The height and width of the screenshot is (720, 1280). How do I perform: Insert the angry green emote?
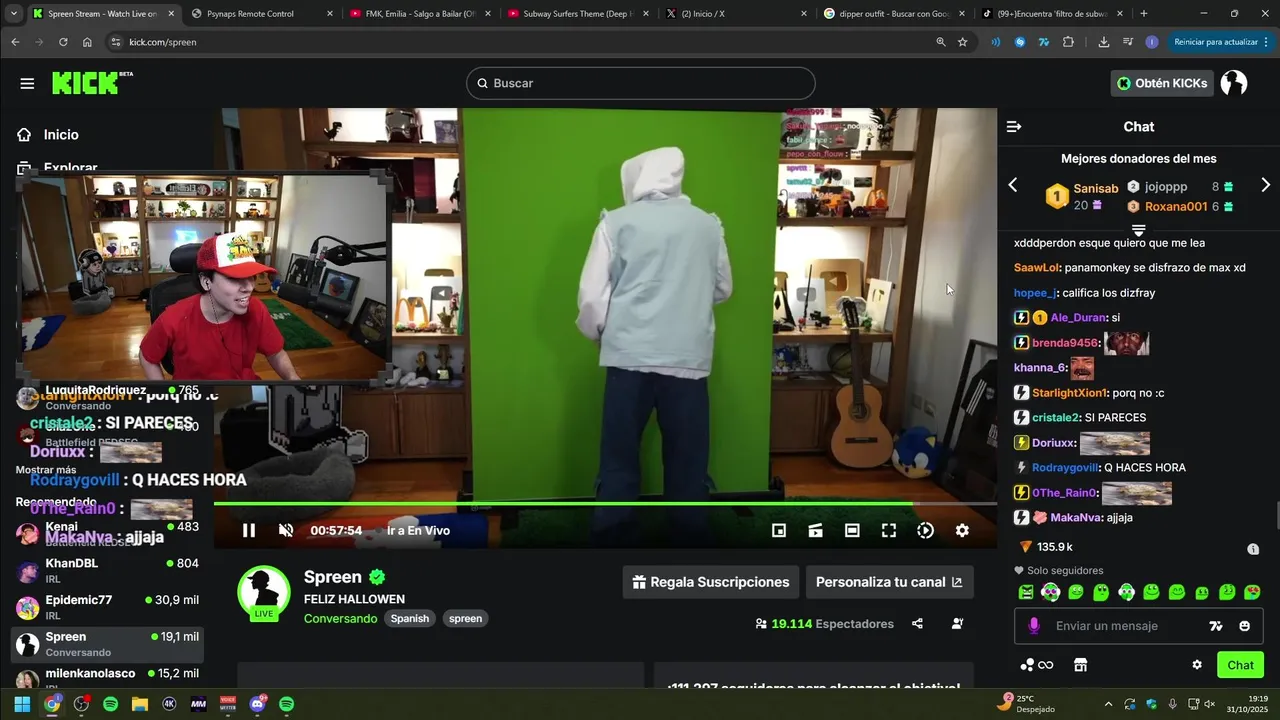pyautogui.click(x=1026, y=592)
